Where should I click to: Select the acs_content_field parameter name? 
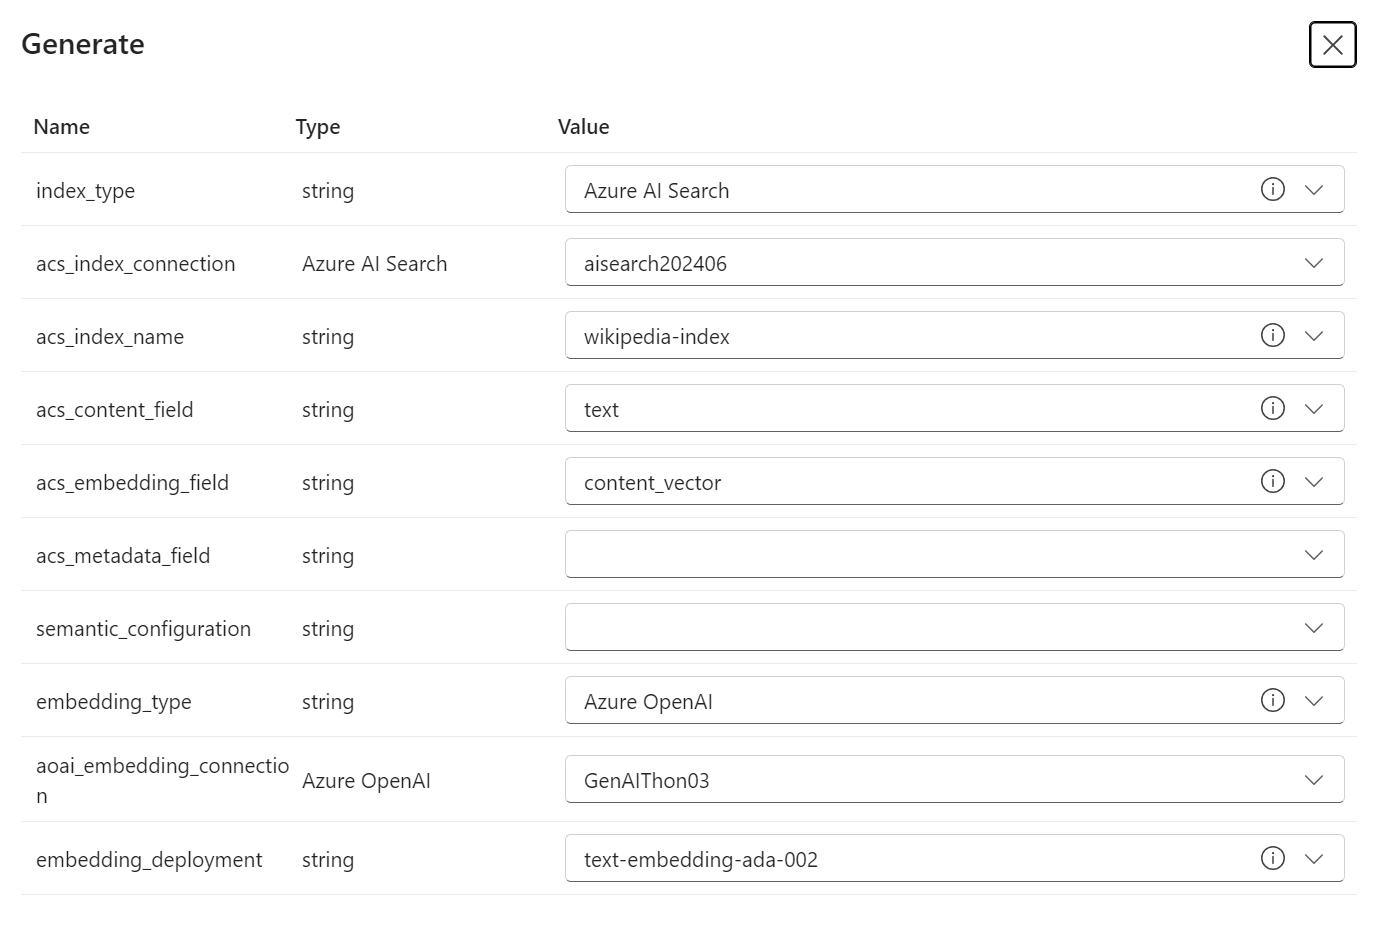click(x=115, y=410)
